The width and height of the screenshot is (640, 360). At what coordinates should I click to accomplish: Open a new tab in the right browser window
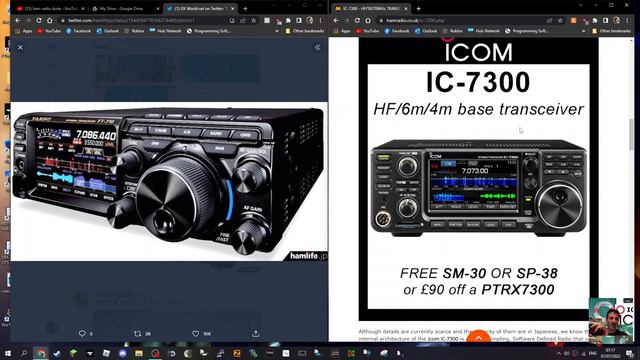pyautogui.click(x=418, y=8)
